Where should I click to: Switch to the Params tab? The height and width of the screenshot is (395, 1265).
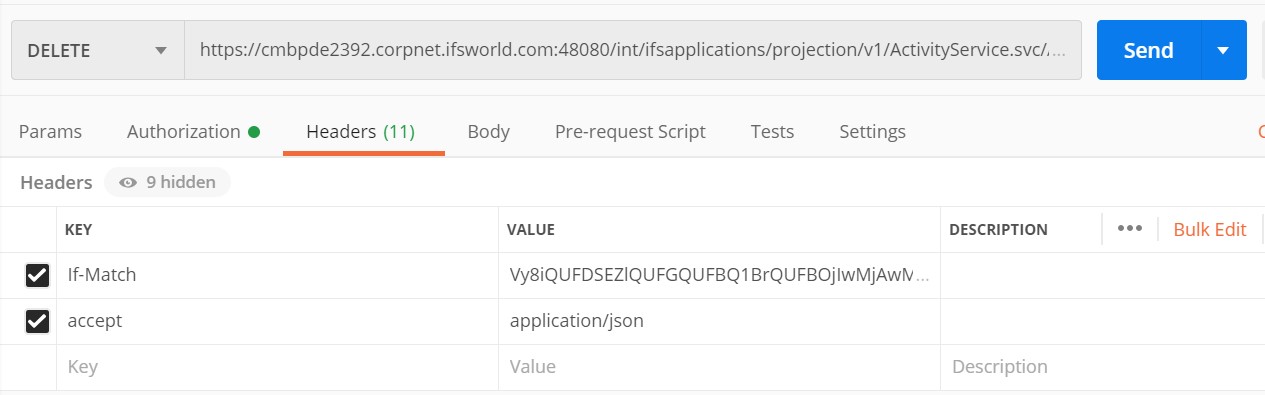(x=50, y=131)
